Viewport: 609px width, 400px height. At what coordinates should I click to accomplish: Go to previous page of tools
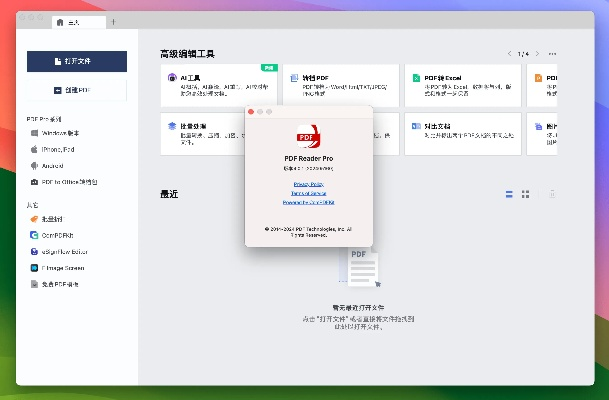coord(509,53)
